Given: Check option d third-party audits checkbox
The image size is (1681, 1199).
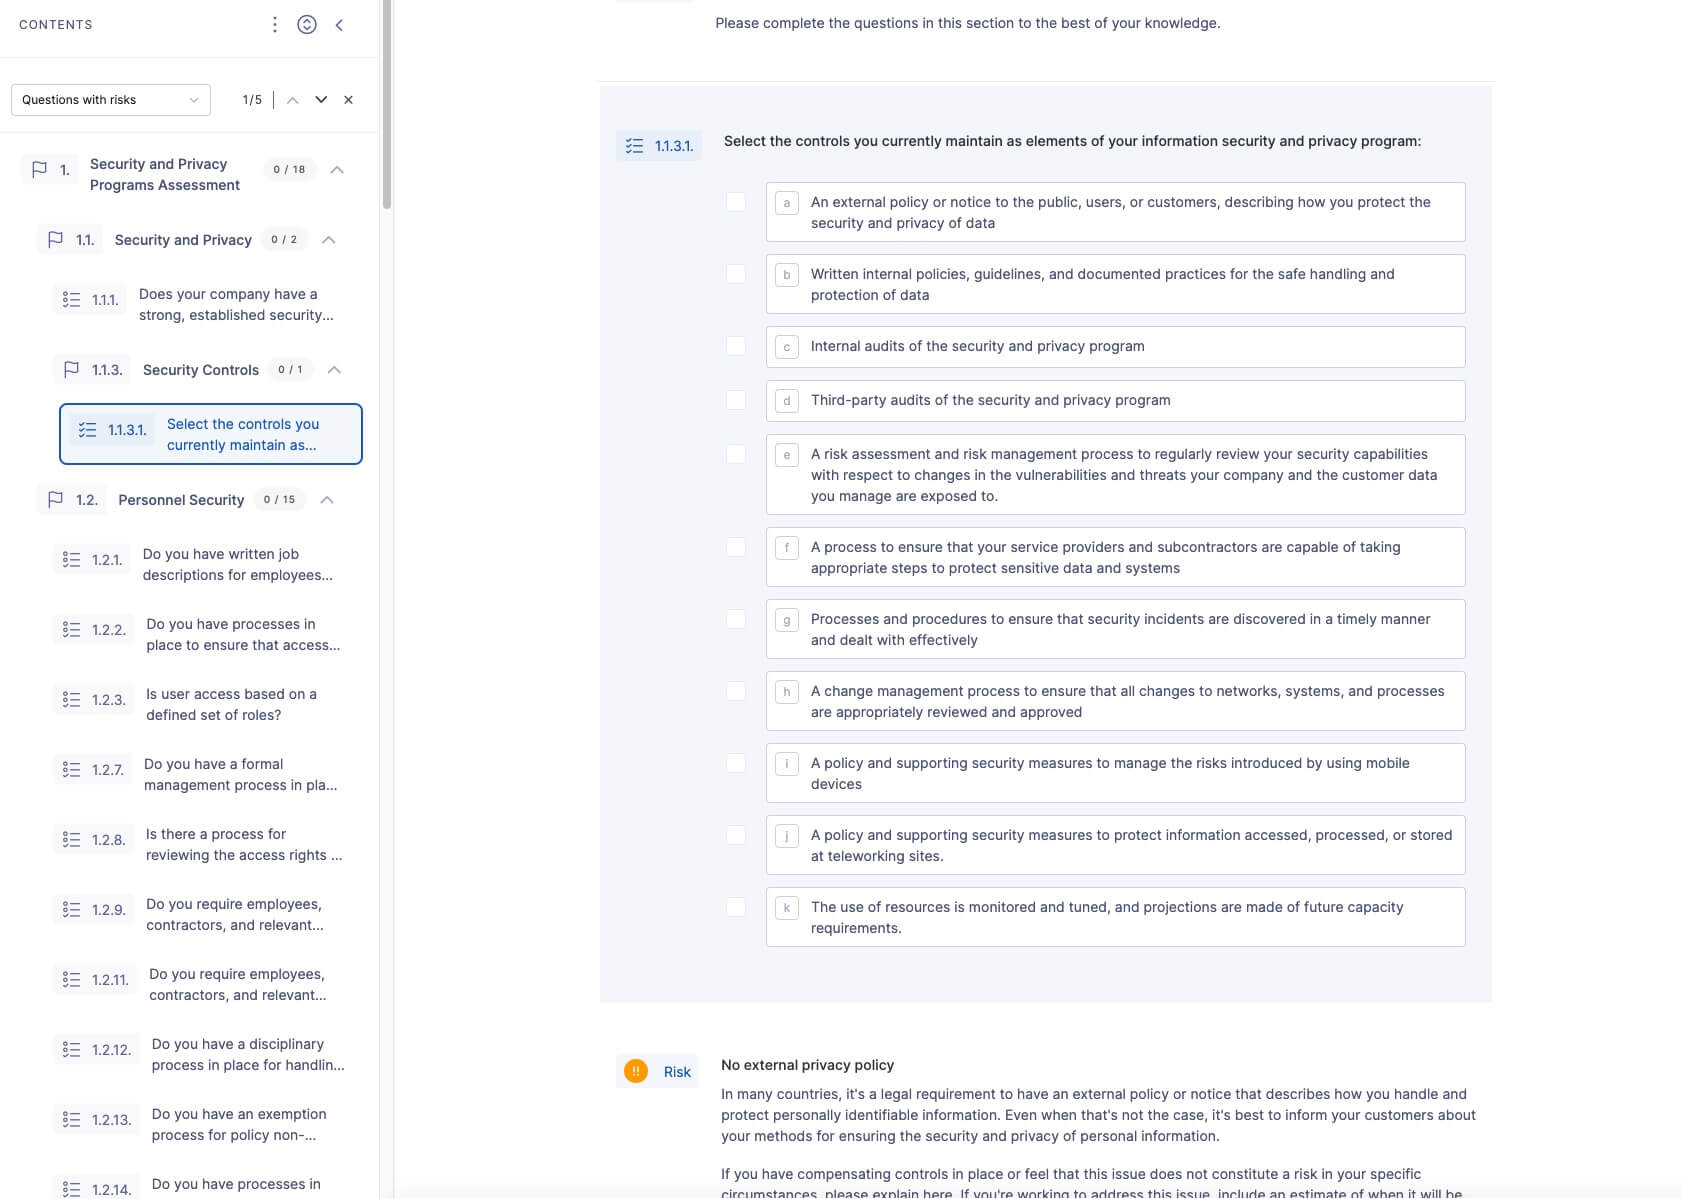Looking at the screenshot, I should [736, 400].
